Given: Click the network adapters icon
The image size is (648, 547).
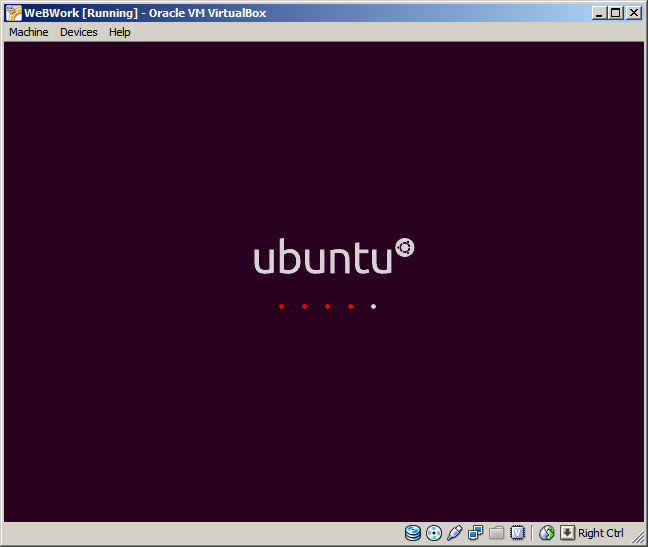Looking at the screenshot, I should point(476,533).
